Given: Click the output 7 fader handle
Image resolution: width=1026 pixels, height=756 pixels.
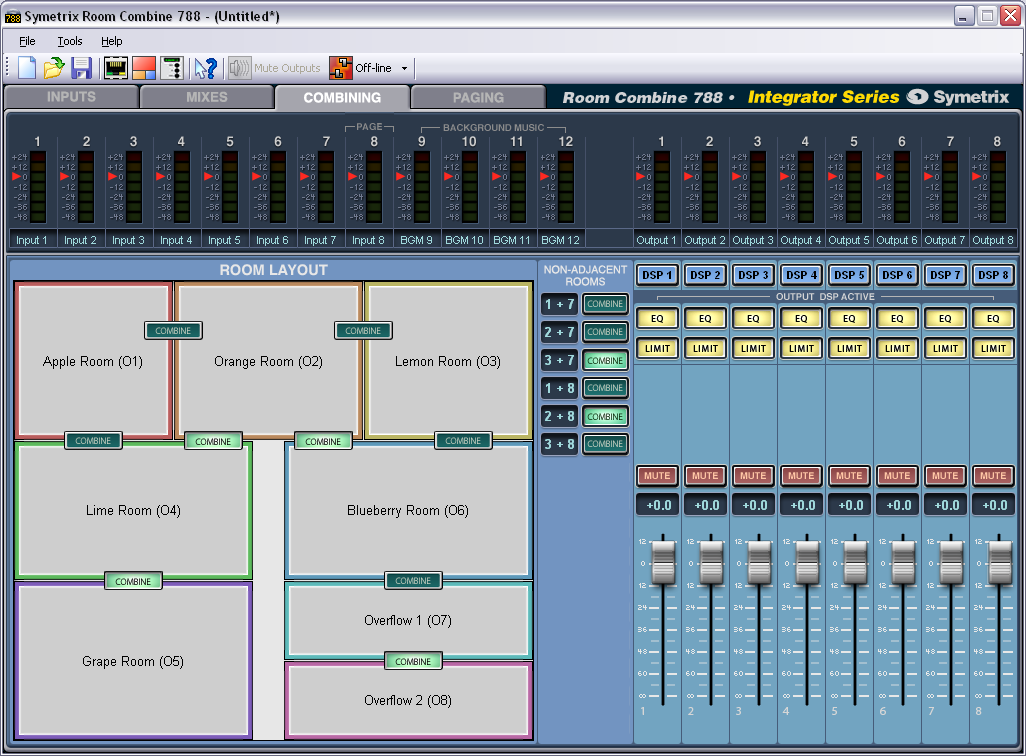Looking at the screenshot, I should [x=951, y=562].
